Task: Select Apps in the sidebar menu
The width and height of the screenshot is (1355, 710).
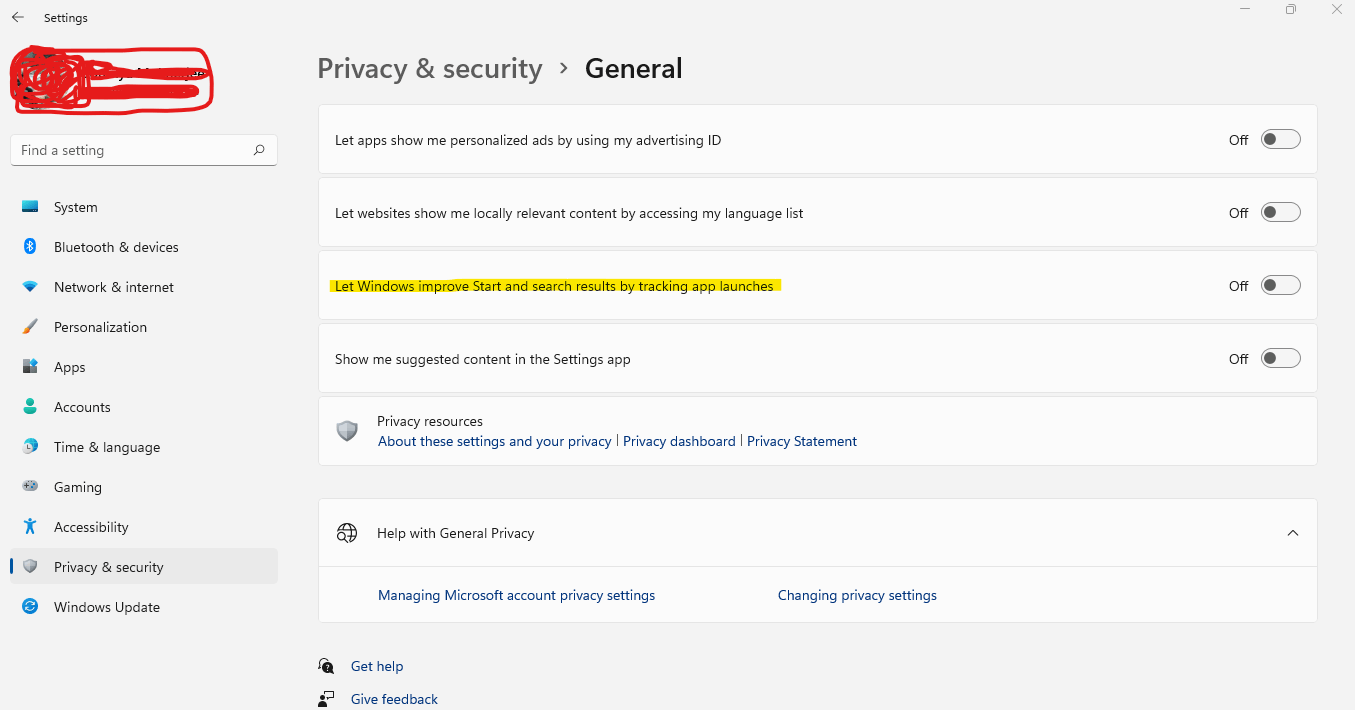Action: (70, 367)
